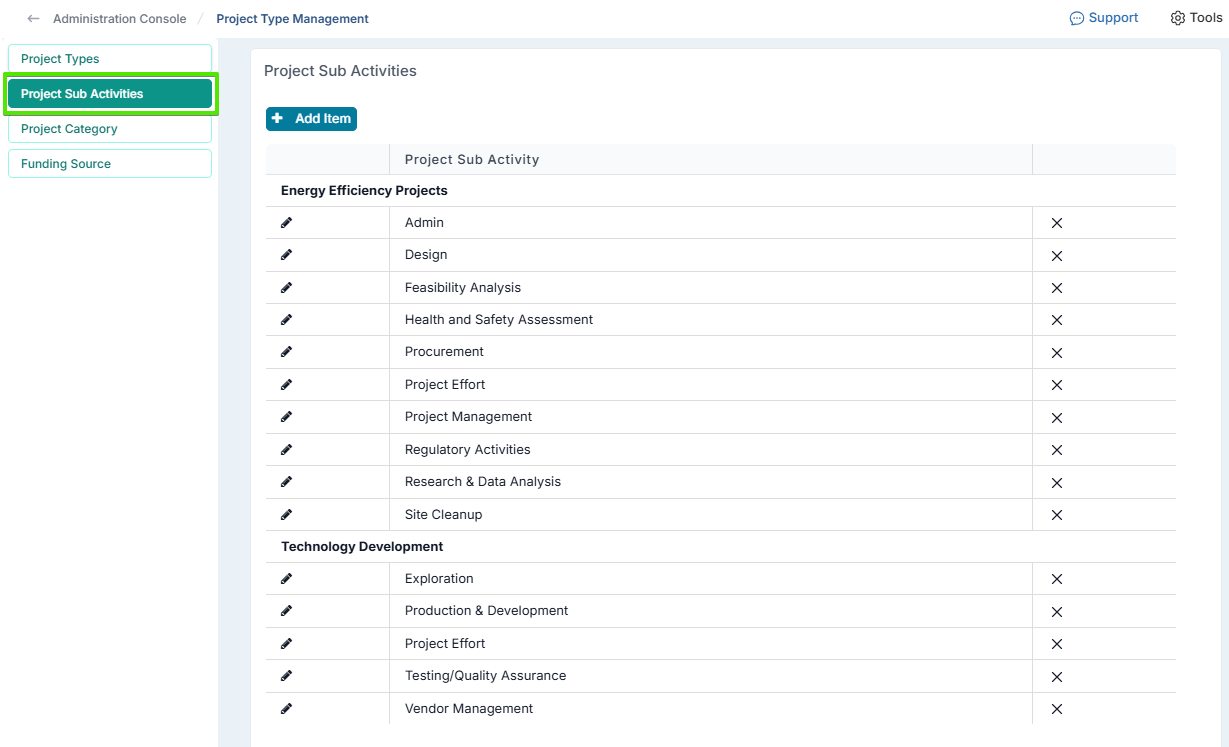Delete Production & Development row

[1056, 612]
